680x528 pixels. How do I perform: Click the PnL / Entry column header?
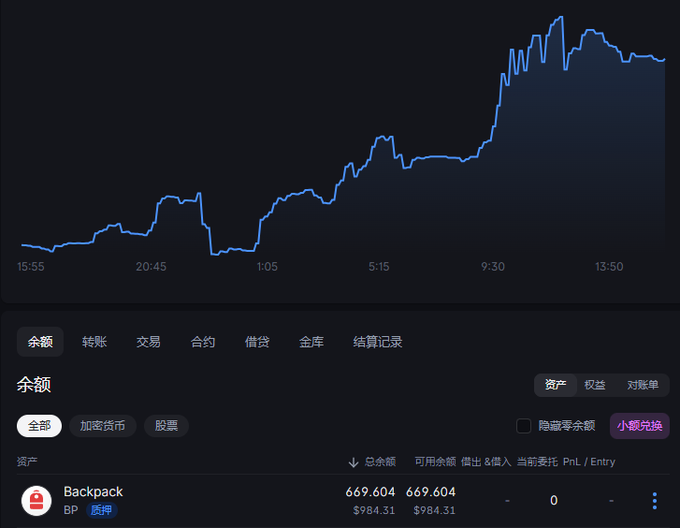point(589,462)
